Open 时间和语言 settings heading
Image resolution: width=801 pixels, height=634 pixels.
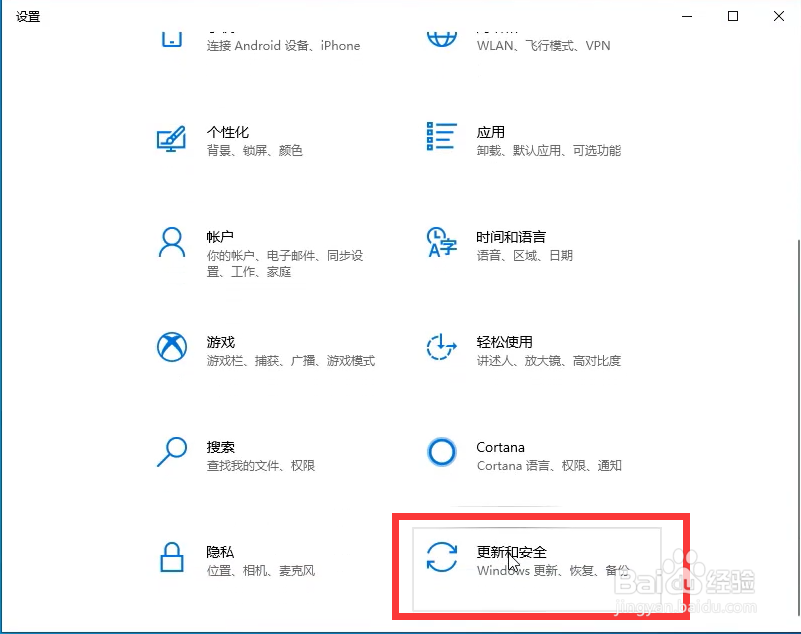point(511,237)
